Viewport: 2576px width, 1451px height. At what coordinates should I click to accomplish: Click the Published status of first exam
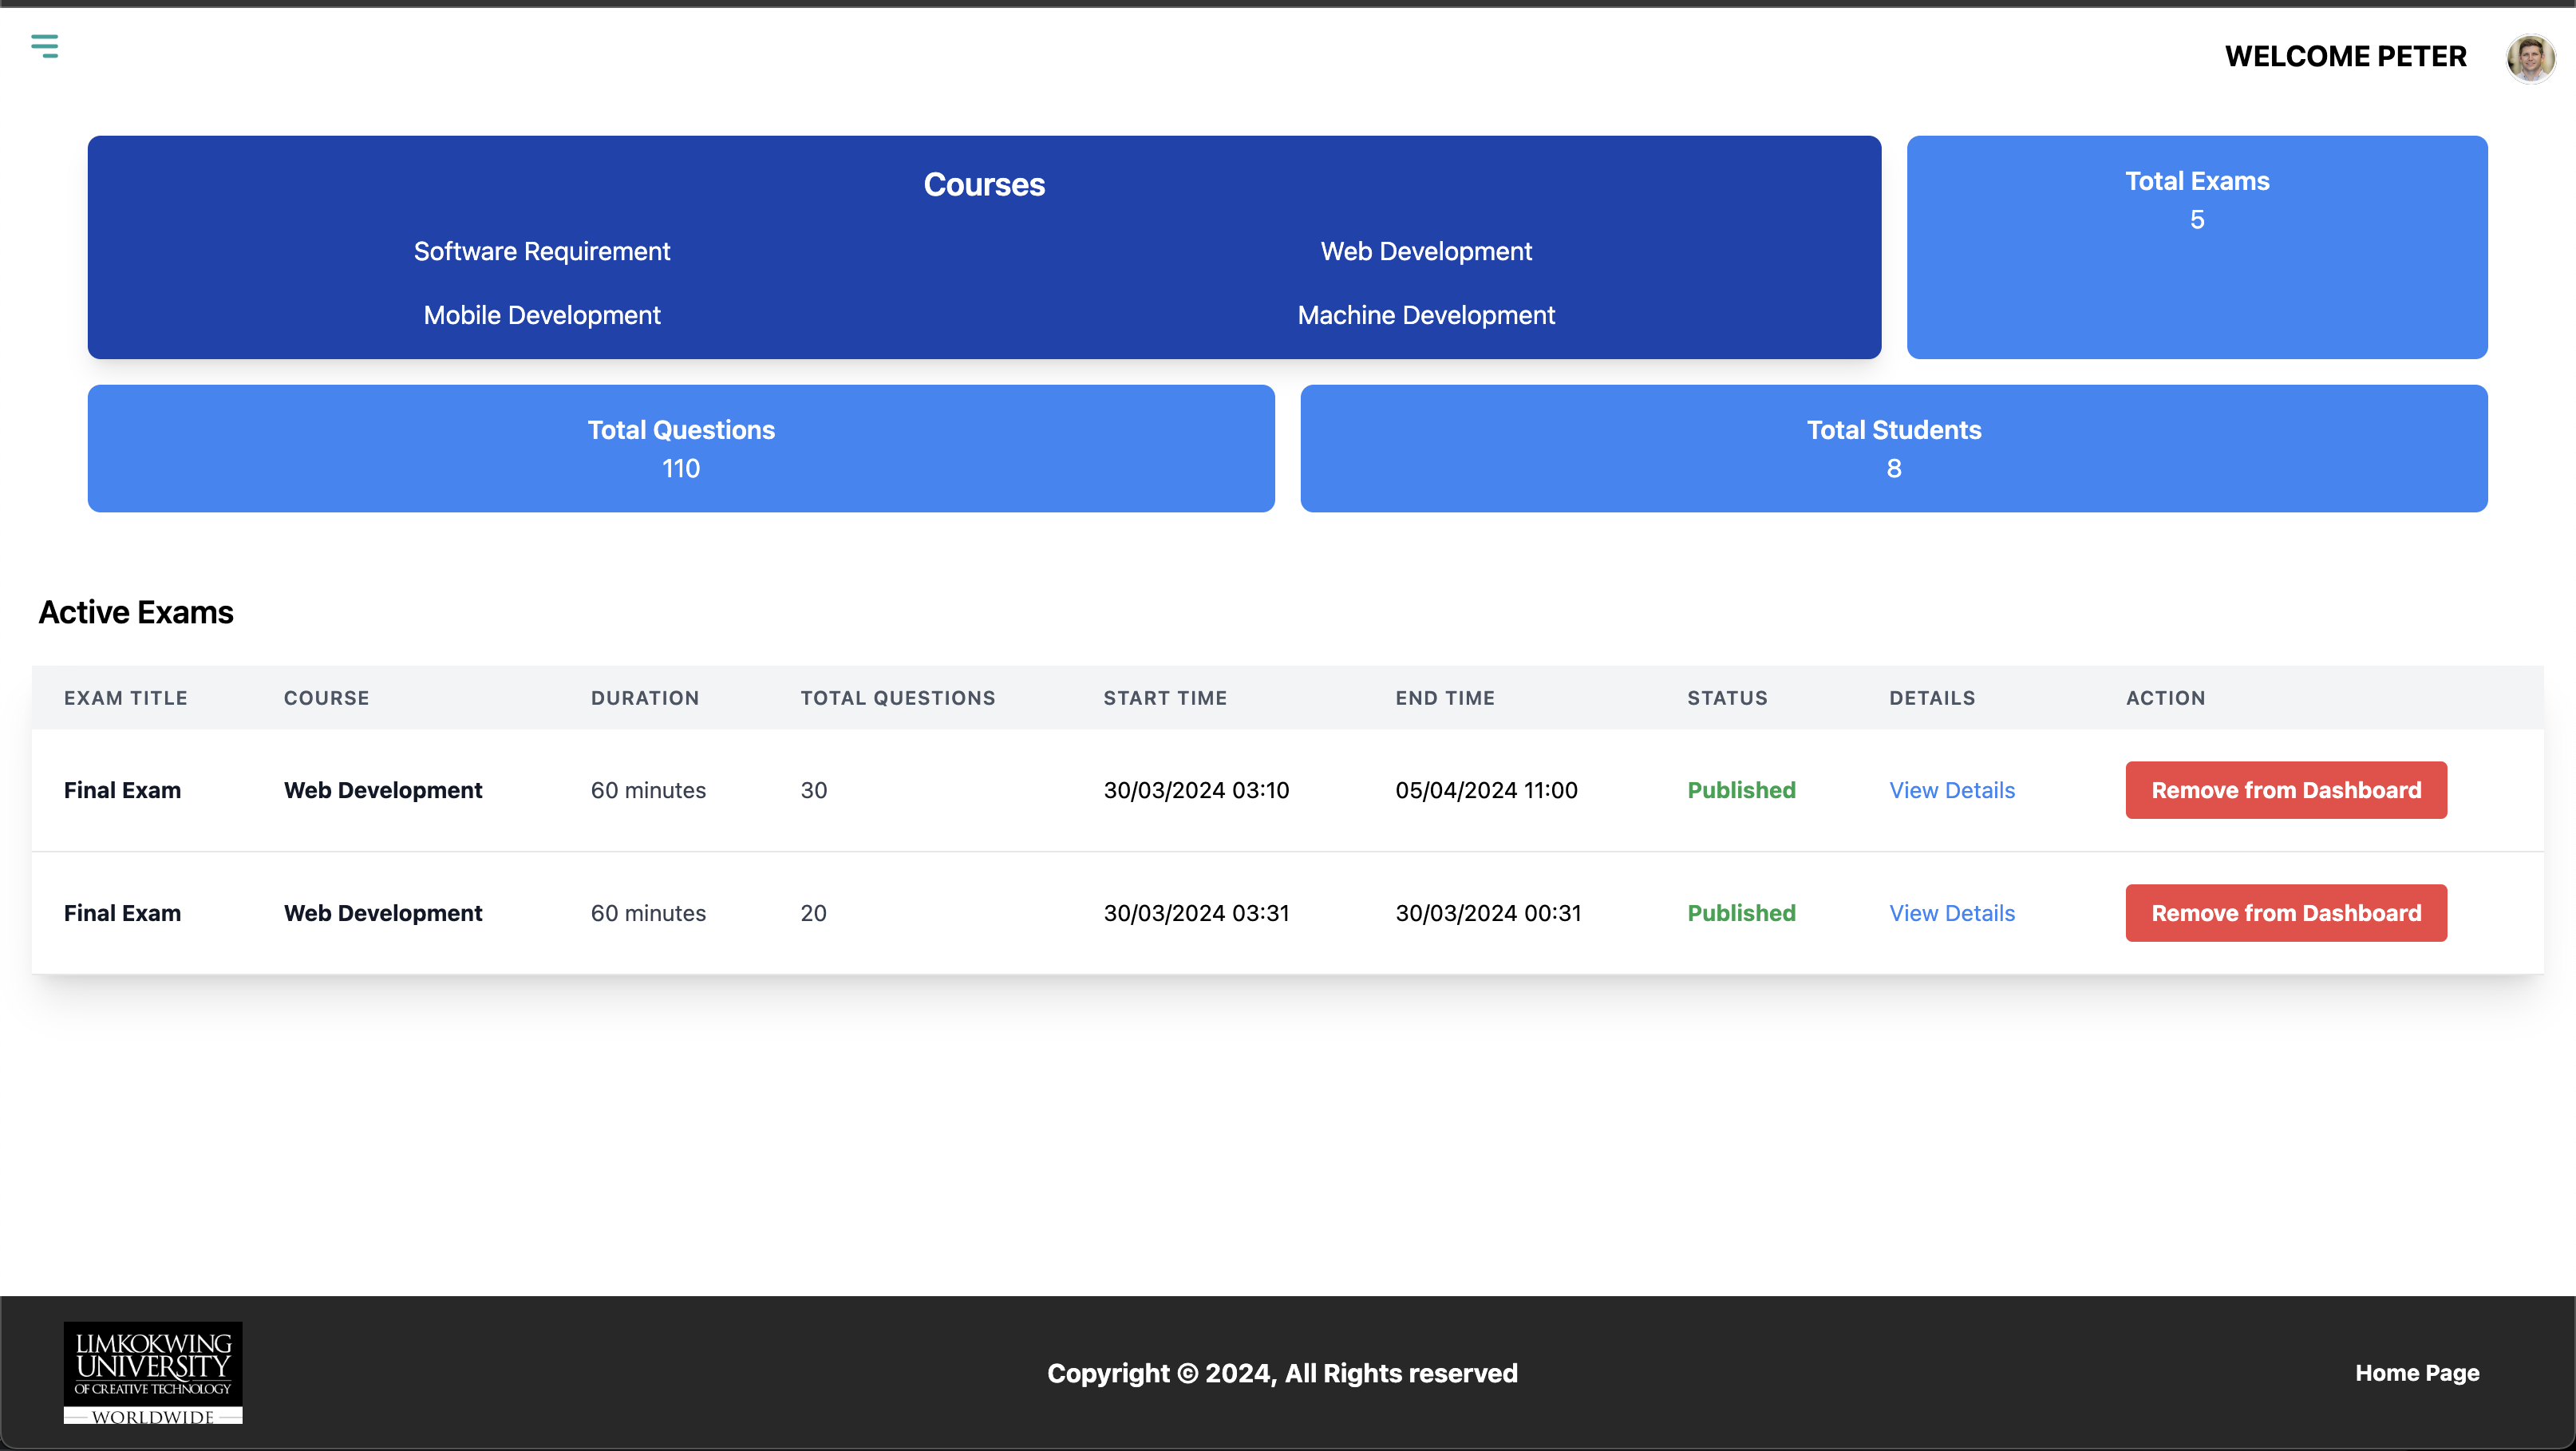tap(1741, 790)
